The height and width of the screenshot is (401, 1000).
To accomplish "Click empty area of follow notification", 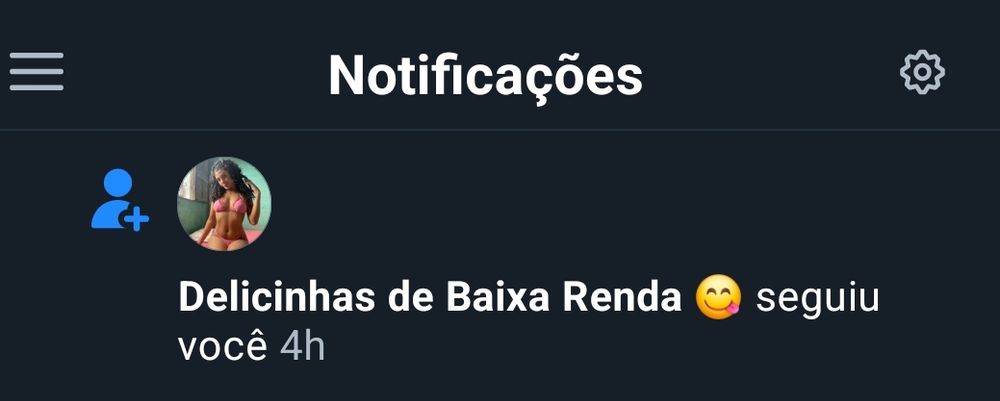I will [x=638, y=204].
